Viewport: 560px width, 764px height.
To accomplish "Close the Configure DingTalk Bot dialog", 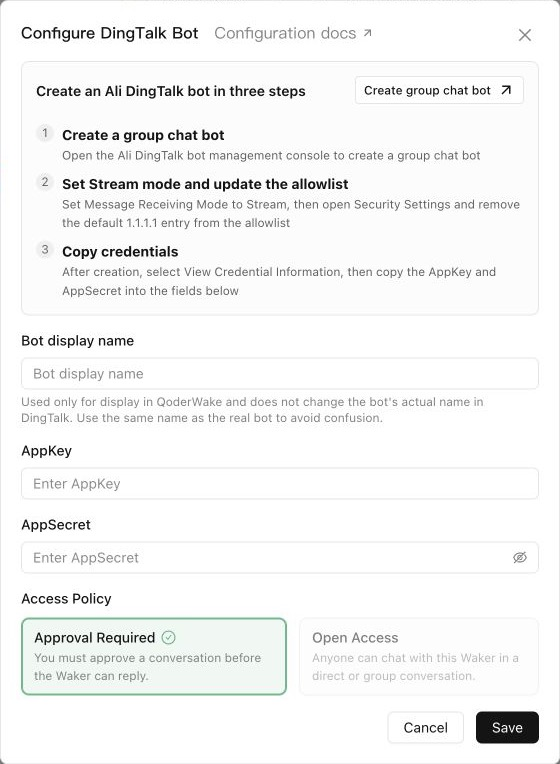I will pos(524,35).
